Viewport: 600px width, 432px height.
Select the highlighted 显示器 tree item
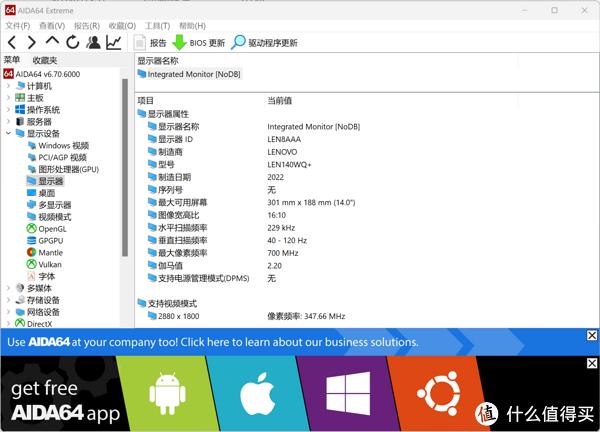[46, 181]
